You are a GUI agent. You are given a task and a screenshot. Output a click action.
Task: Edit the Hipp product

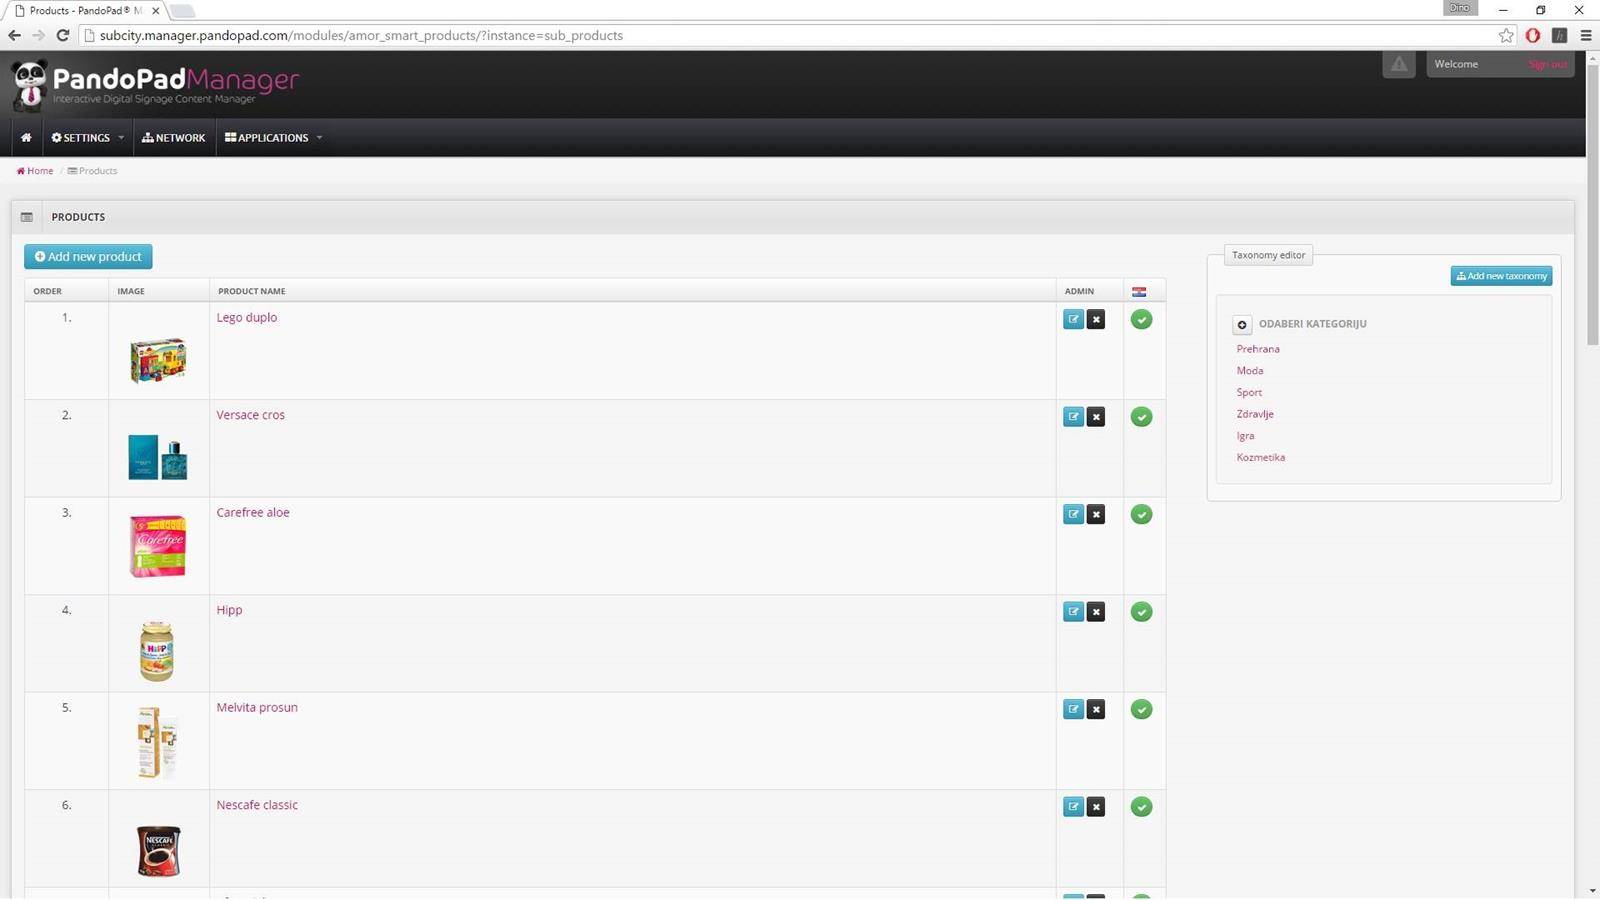tap(1073, 612)
